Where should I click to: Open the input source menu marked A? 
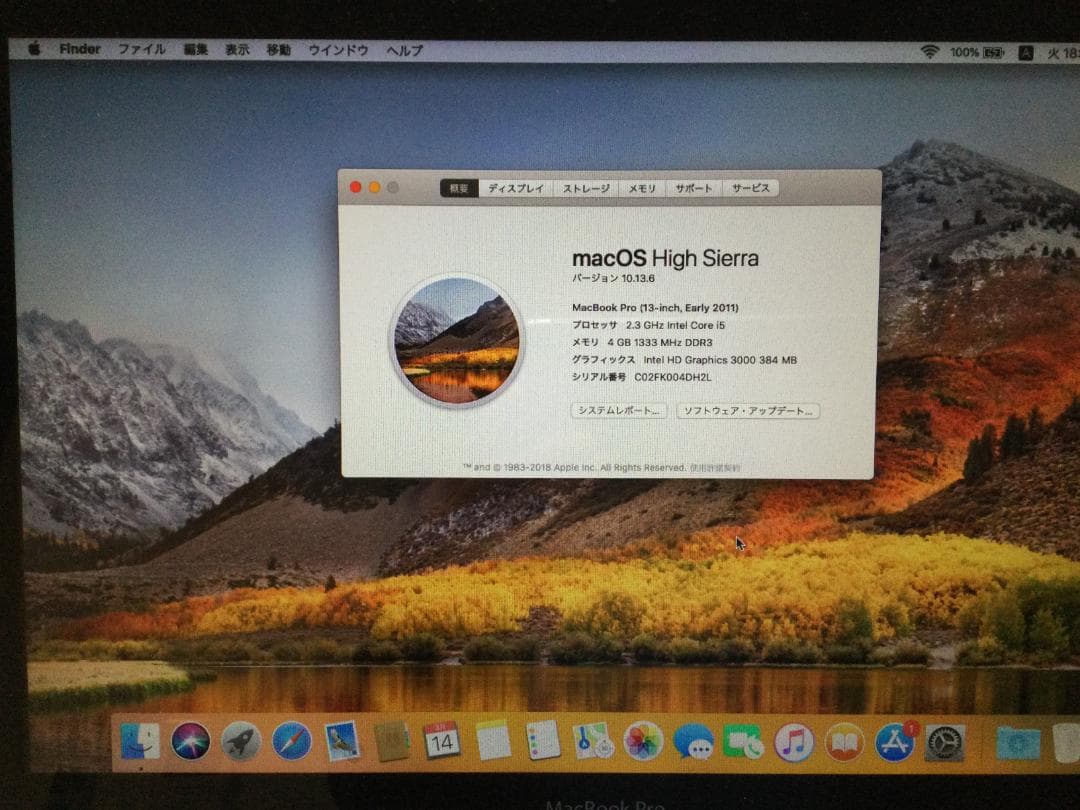(x=1022, y=52)
